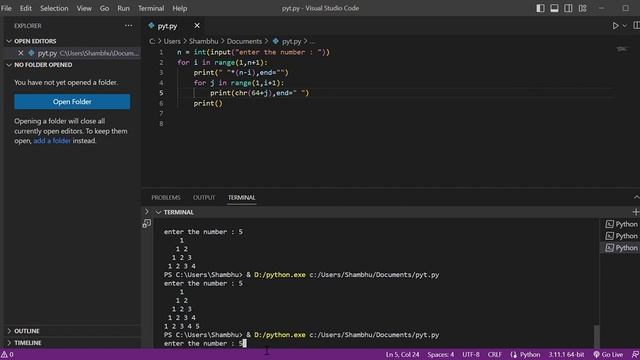Collapse the Terminal group chevron

click(158, 212)
